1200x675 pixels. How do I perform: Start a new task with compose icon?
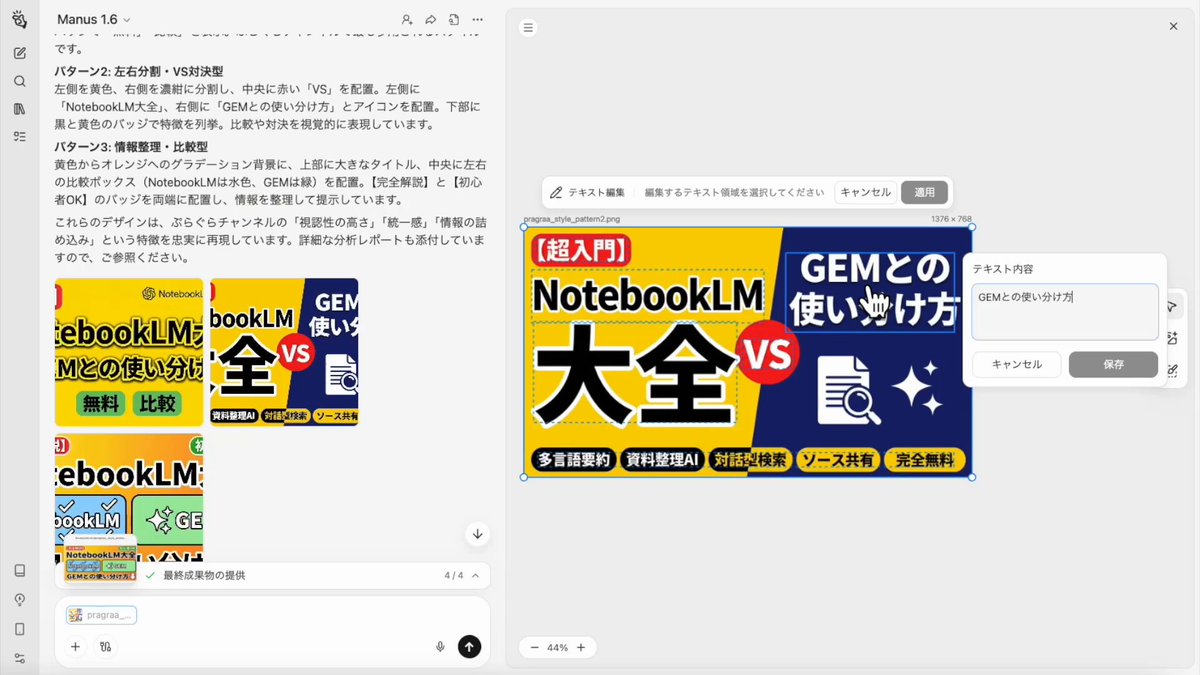pyautogui.click(x=19, y=53)
